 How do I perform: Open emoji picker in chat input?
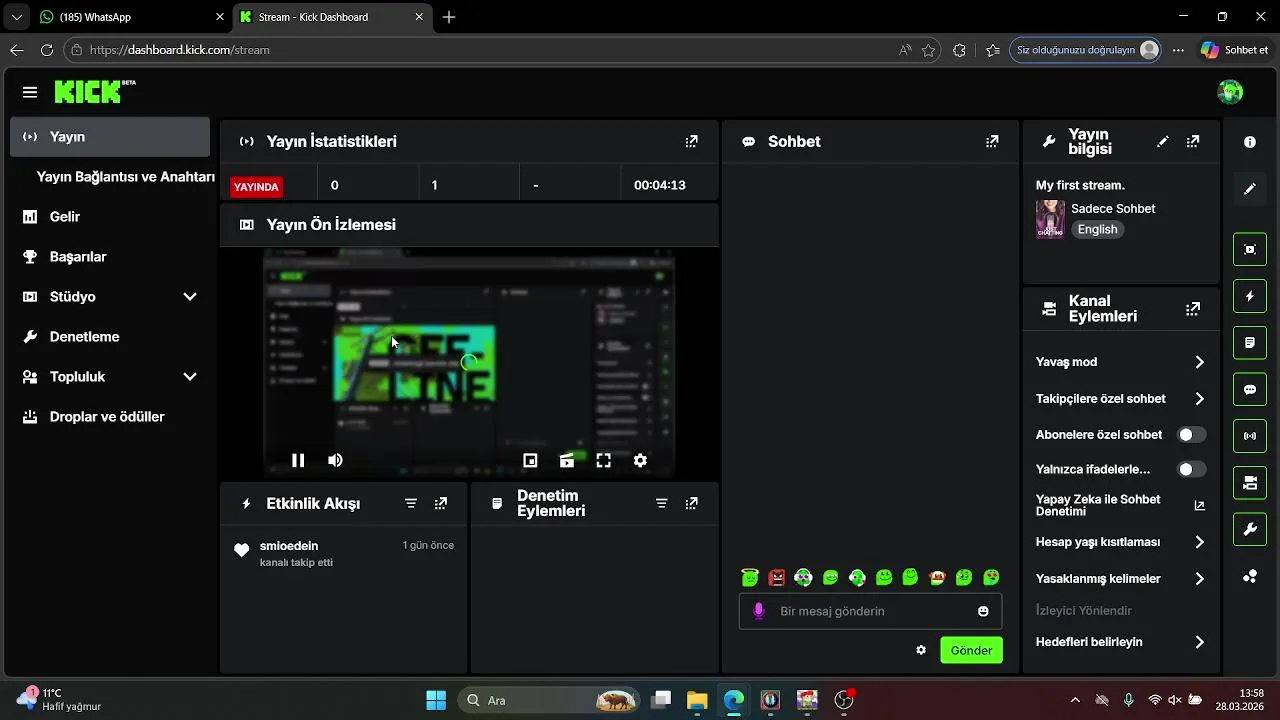click(x=983, y=611)
